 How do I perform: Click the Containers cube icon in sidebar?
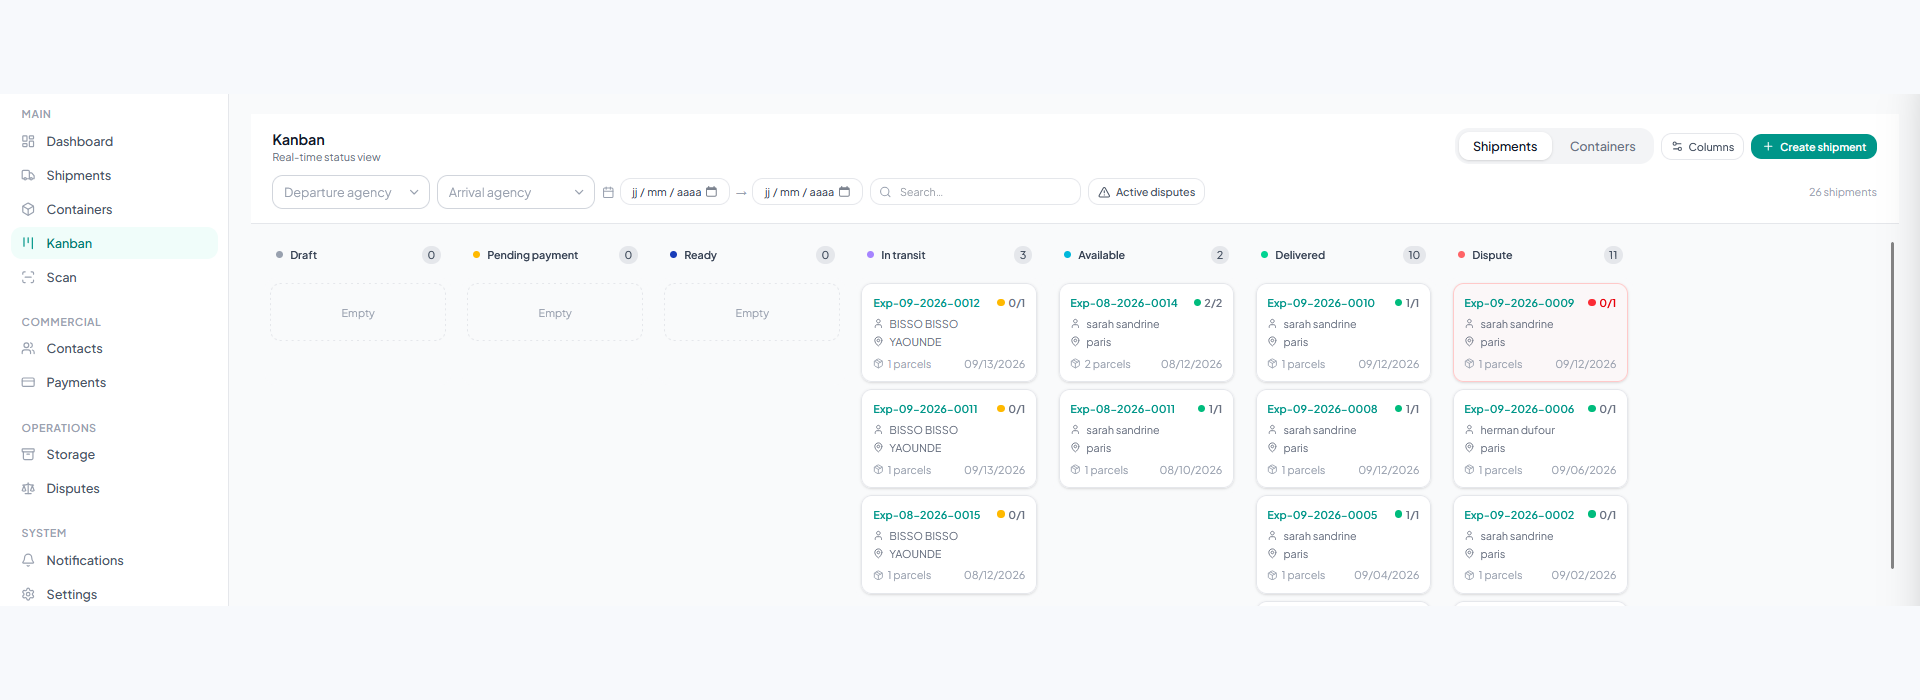coord(28,209)
